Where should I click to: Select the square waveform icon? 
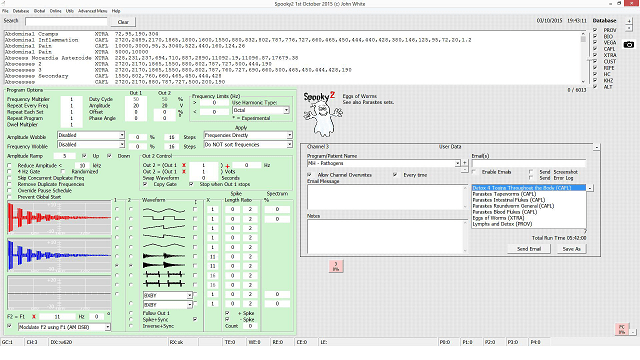pos(164,219)
